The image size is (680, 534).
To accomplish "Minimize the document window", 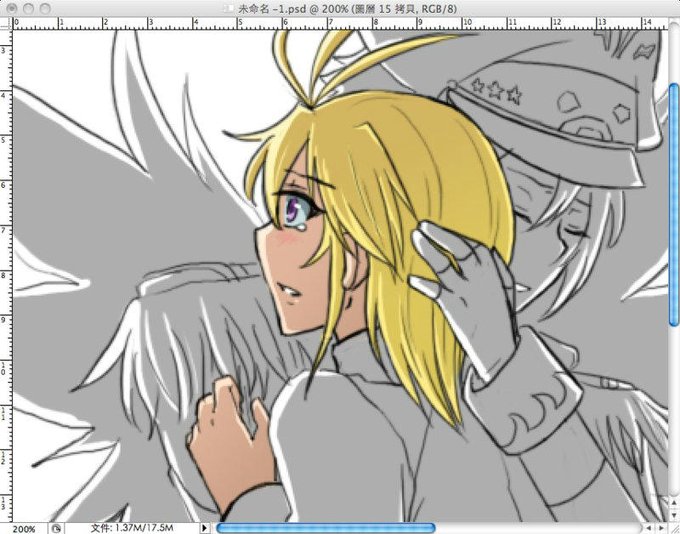I will tap(29, 8).
